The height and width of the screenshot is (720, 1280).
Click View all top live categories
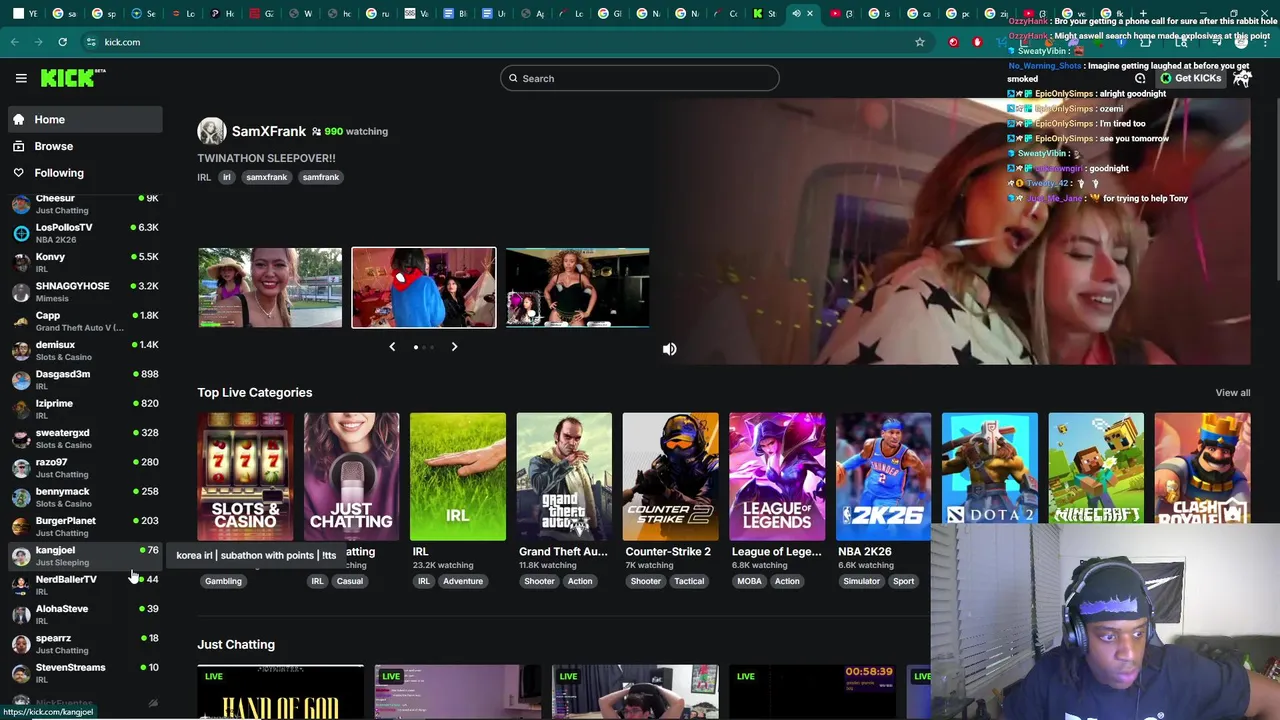(1233, 393)
